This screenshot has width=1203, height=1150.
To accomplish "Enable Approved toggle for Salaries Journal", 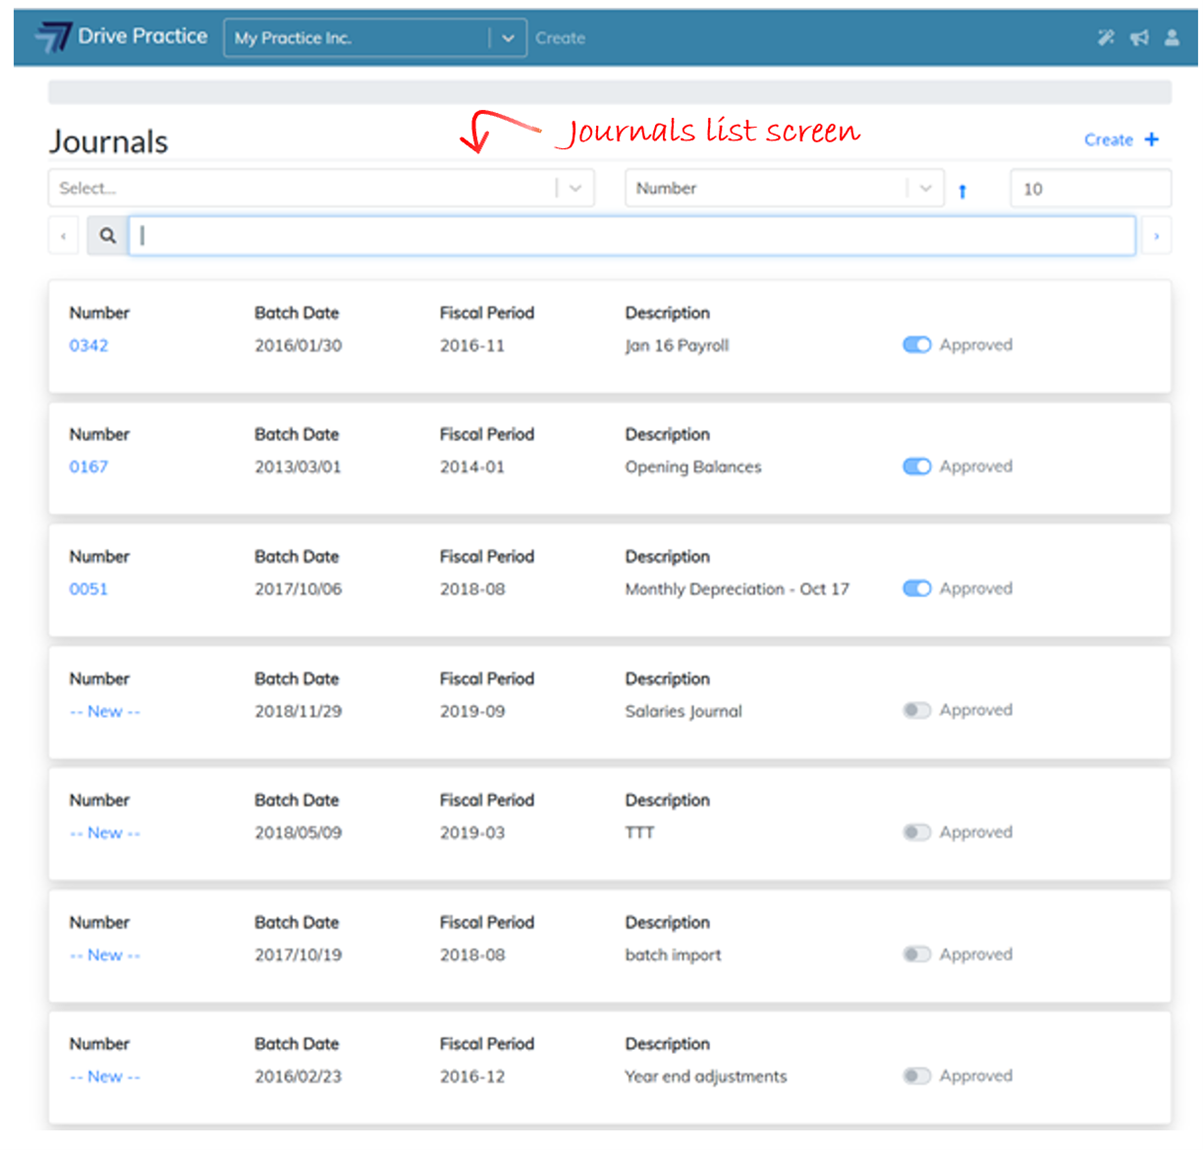I will click(x=916, y=710).
